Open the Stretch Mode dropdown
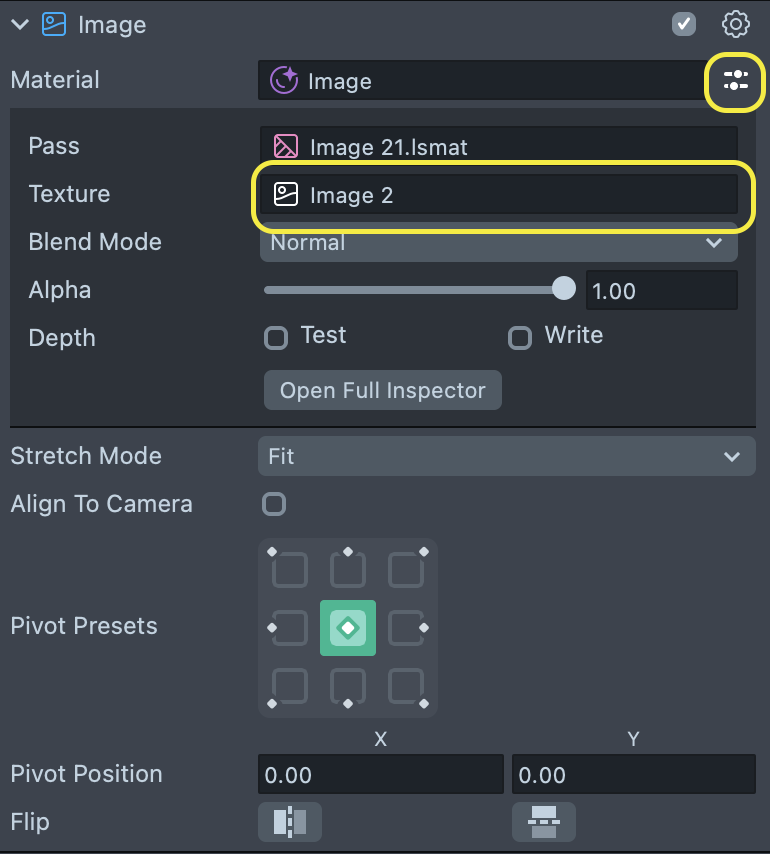The image size is (770, 854). [506, 456]
